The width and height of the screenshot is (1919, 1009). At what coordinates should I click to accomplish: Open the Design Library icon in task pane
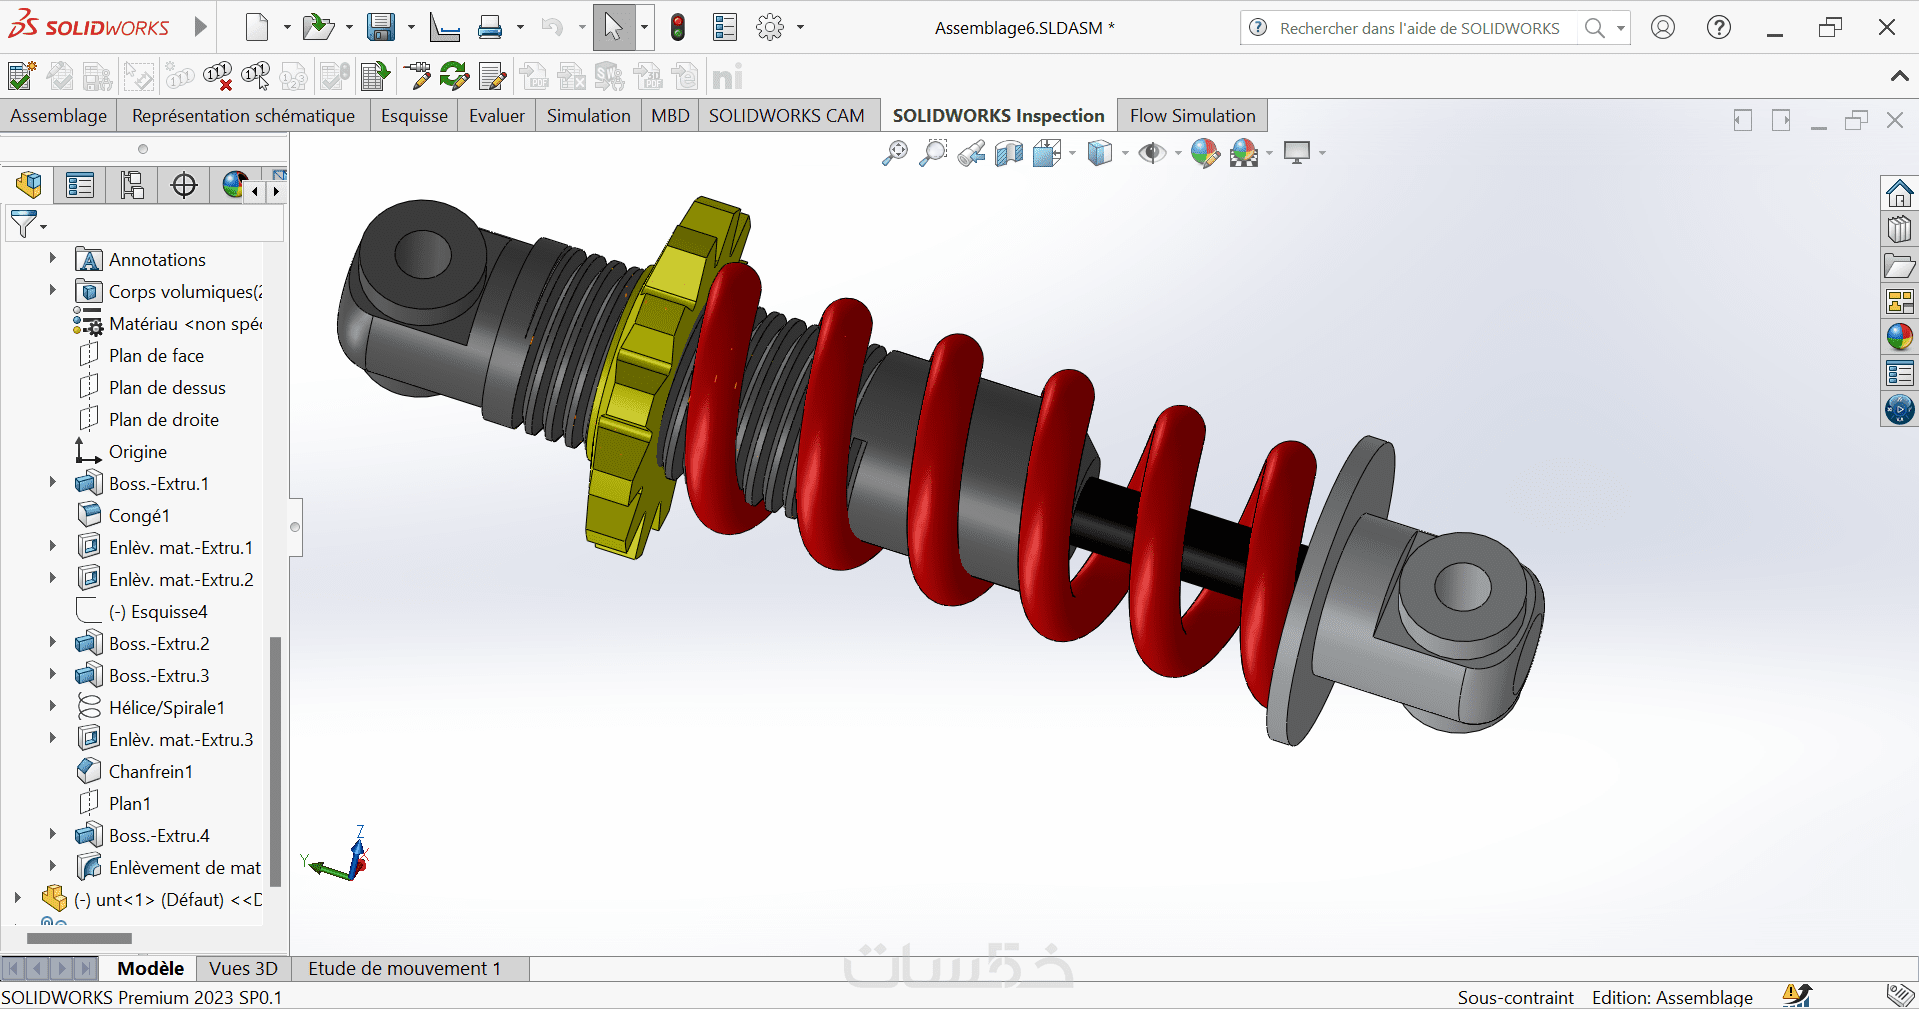[x=1899, y=229]
